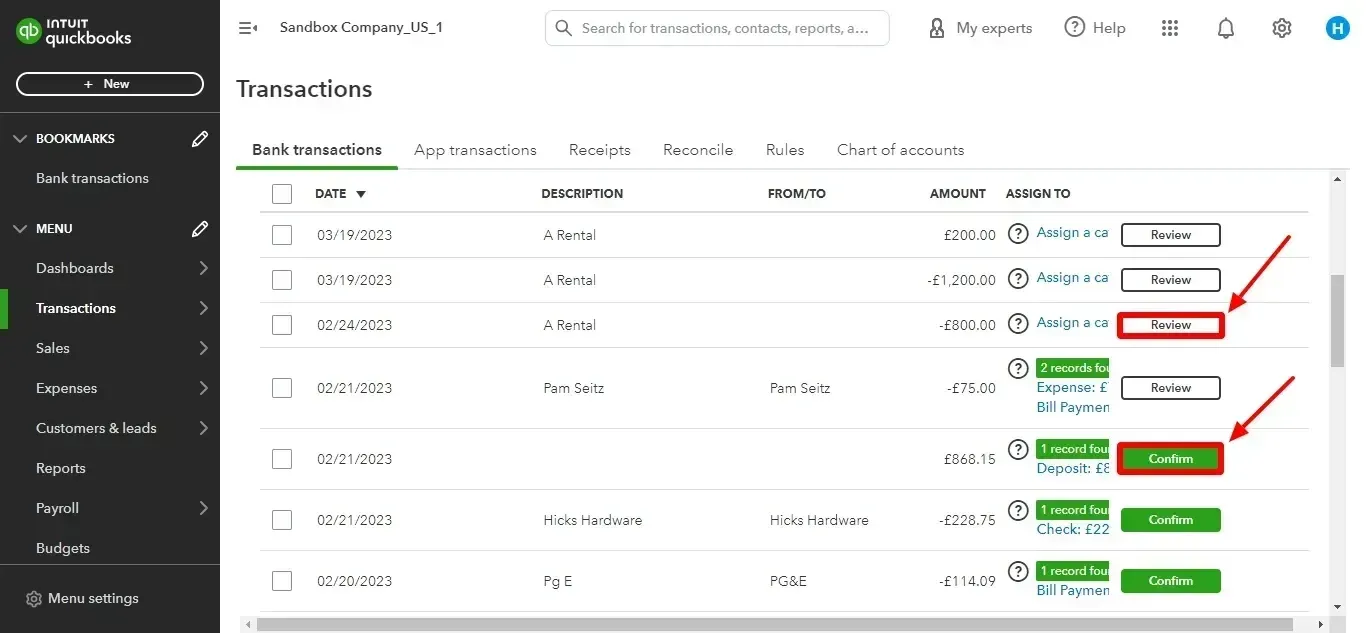Review the £200.00 A Rental transaction
Screen dimensions: 1366x633
1171,235
